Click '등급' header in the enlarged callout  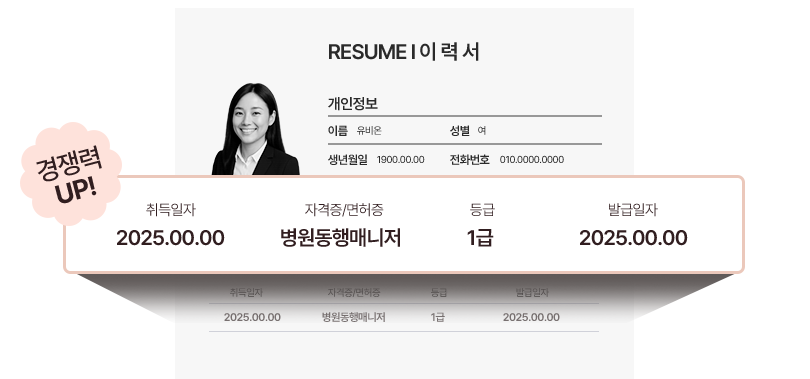tap(482, 210)
